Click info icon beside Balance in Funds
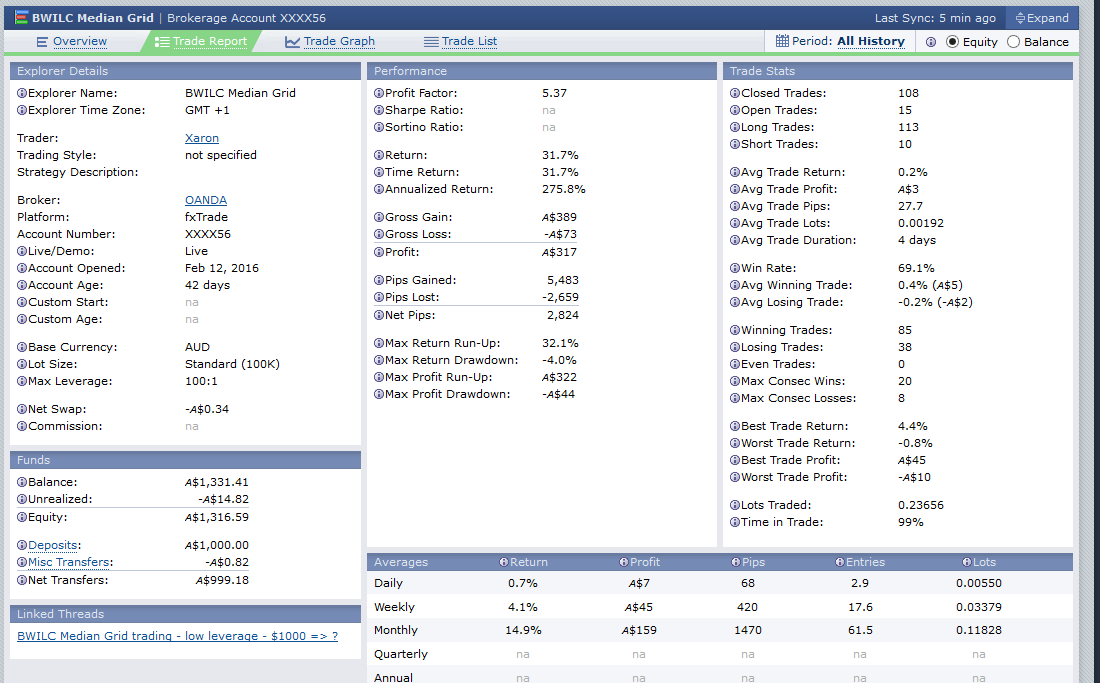Viewport: 1100px width, 683px height. pos(22,482)
